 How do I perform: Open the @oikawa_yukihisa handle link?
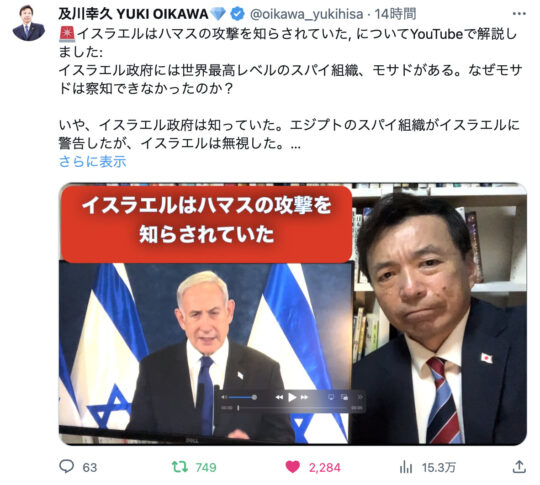306,14
